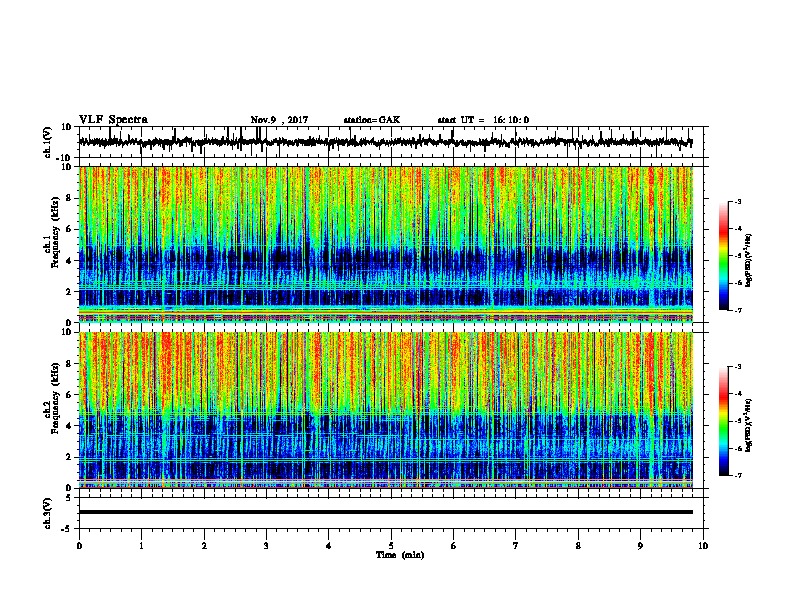Click the "ch.1(V)" waveform axis label
The width and height of the screenshot is (792, 612).
(48, 142)
